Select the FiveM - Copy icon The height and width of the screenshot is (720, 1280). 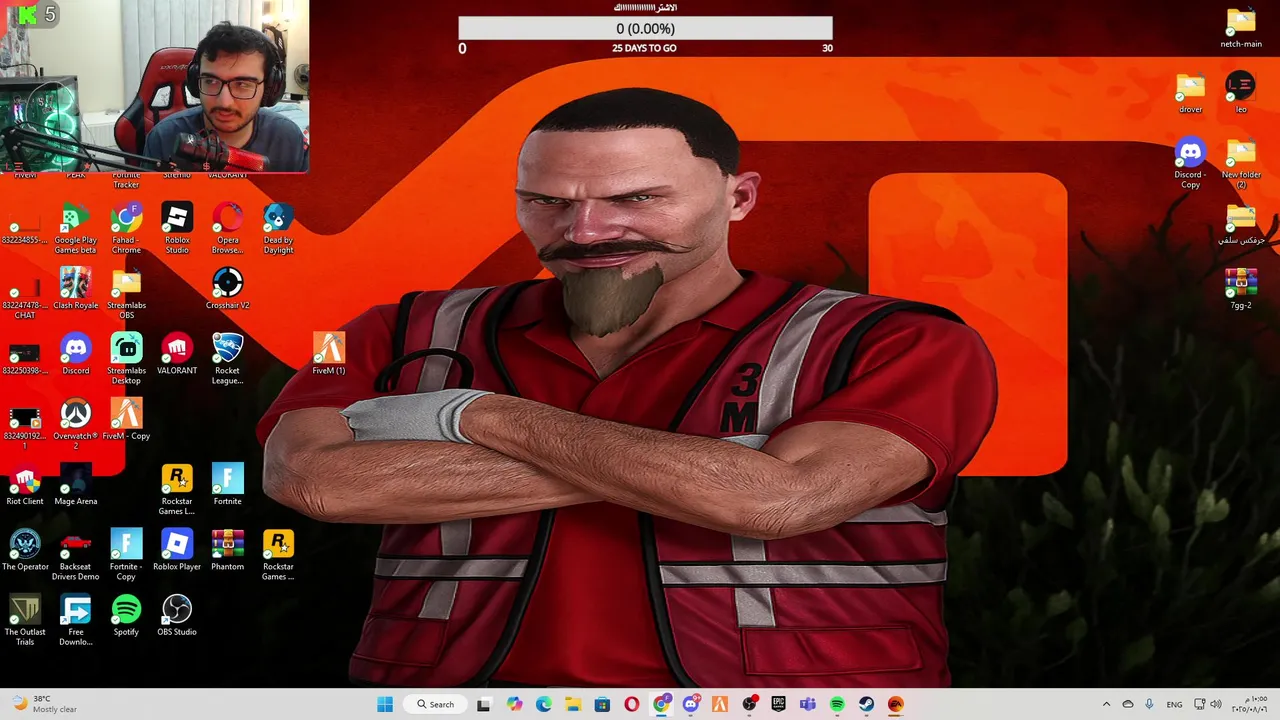pyautogui.click(x=126, y=419)
